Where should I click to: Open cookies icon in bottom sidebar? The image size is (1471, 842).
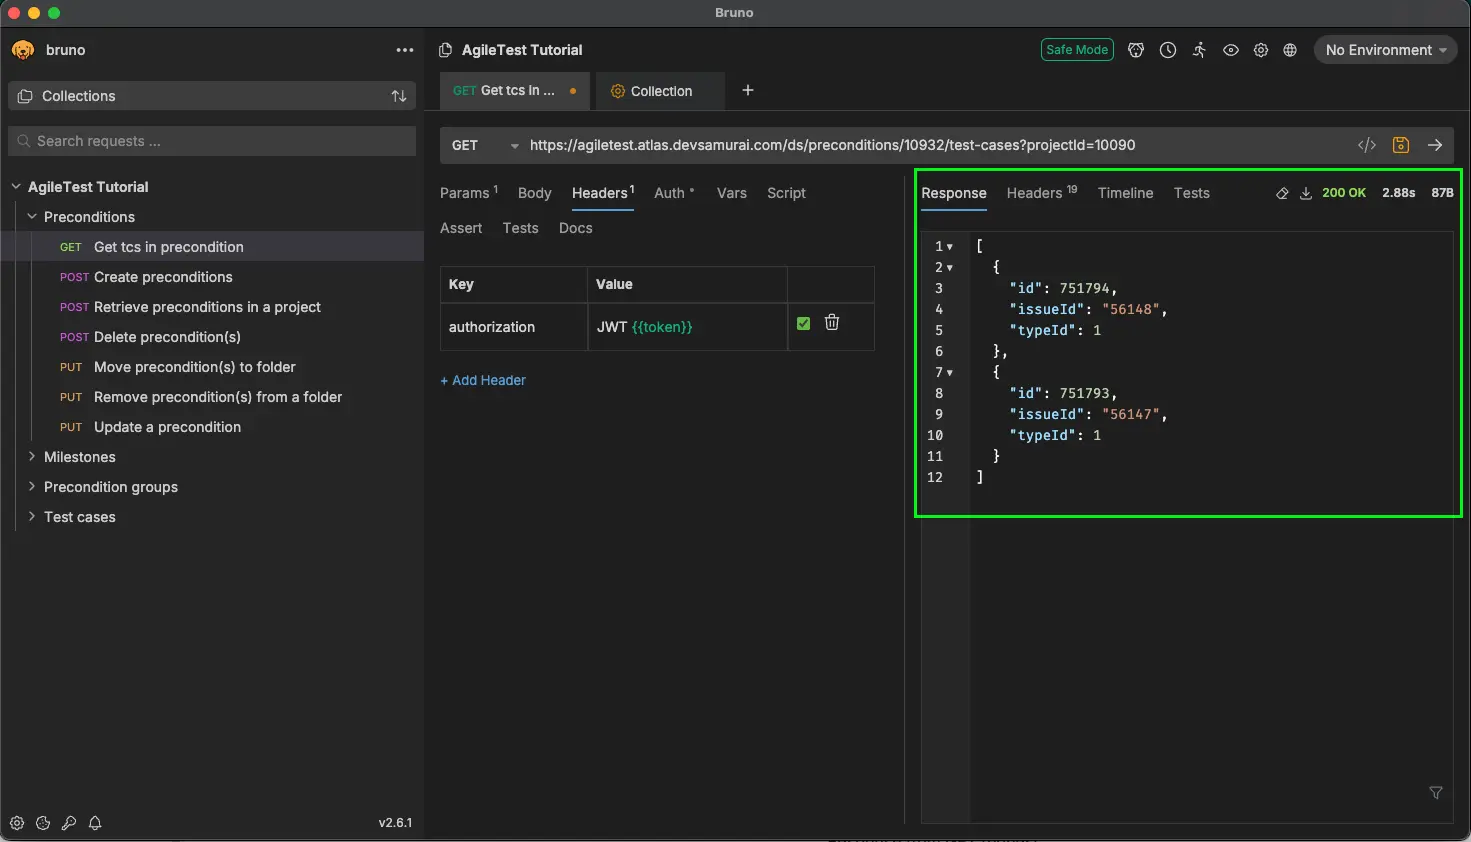(43, 823)
